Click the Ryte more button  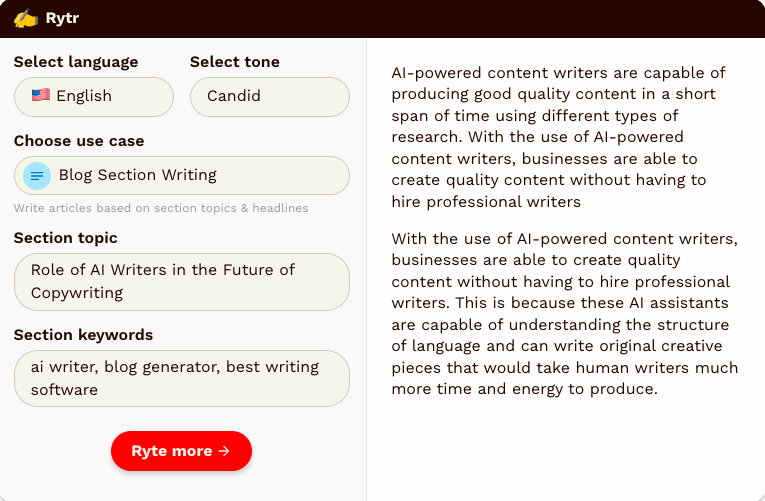coord(181,451)
